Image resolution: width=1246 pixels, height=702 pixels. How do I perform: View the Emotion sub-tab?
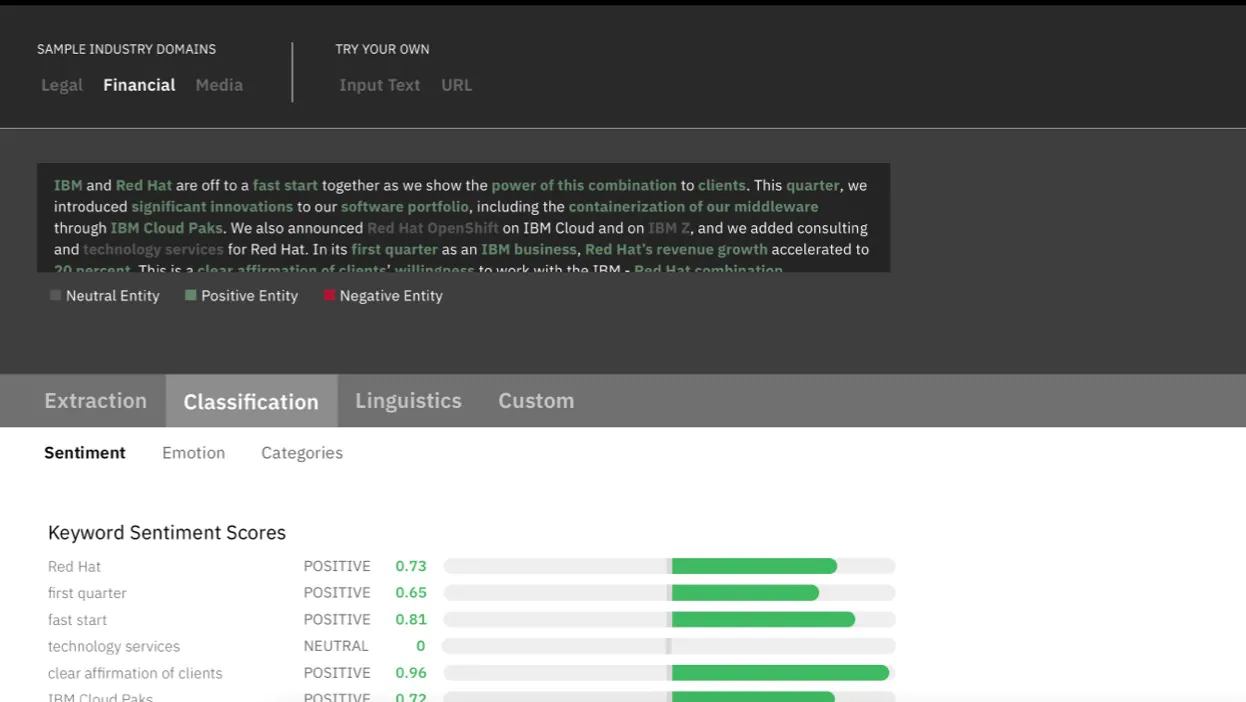coord(193,453)
